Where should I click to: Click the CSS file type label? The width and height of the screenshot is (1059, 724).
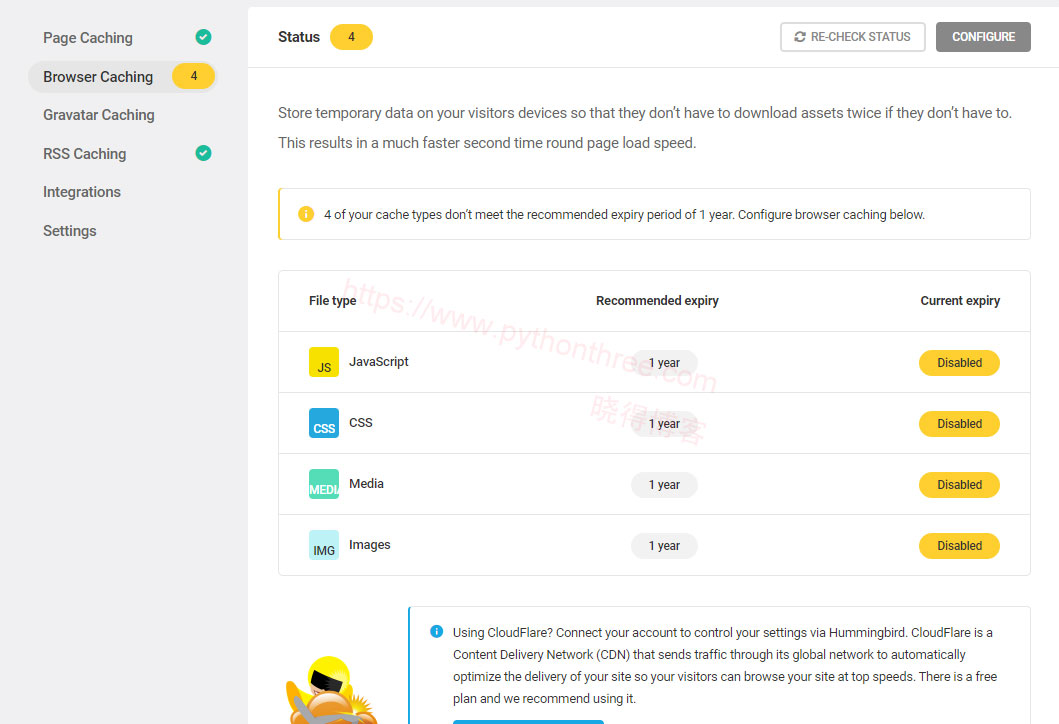(361, 423)
